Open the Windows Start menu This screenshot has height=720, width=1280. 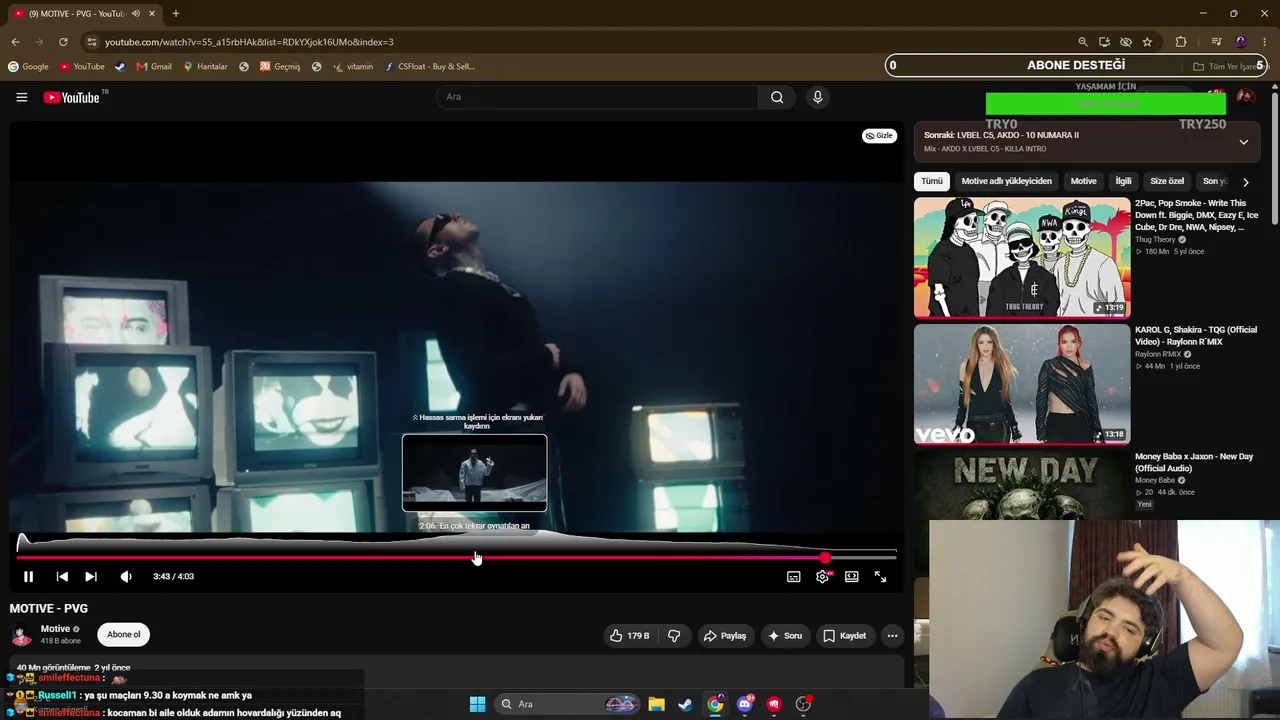click(x=477, y=704)
